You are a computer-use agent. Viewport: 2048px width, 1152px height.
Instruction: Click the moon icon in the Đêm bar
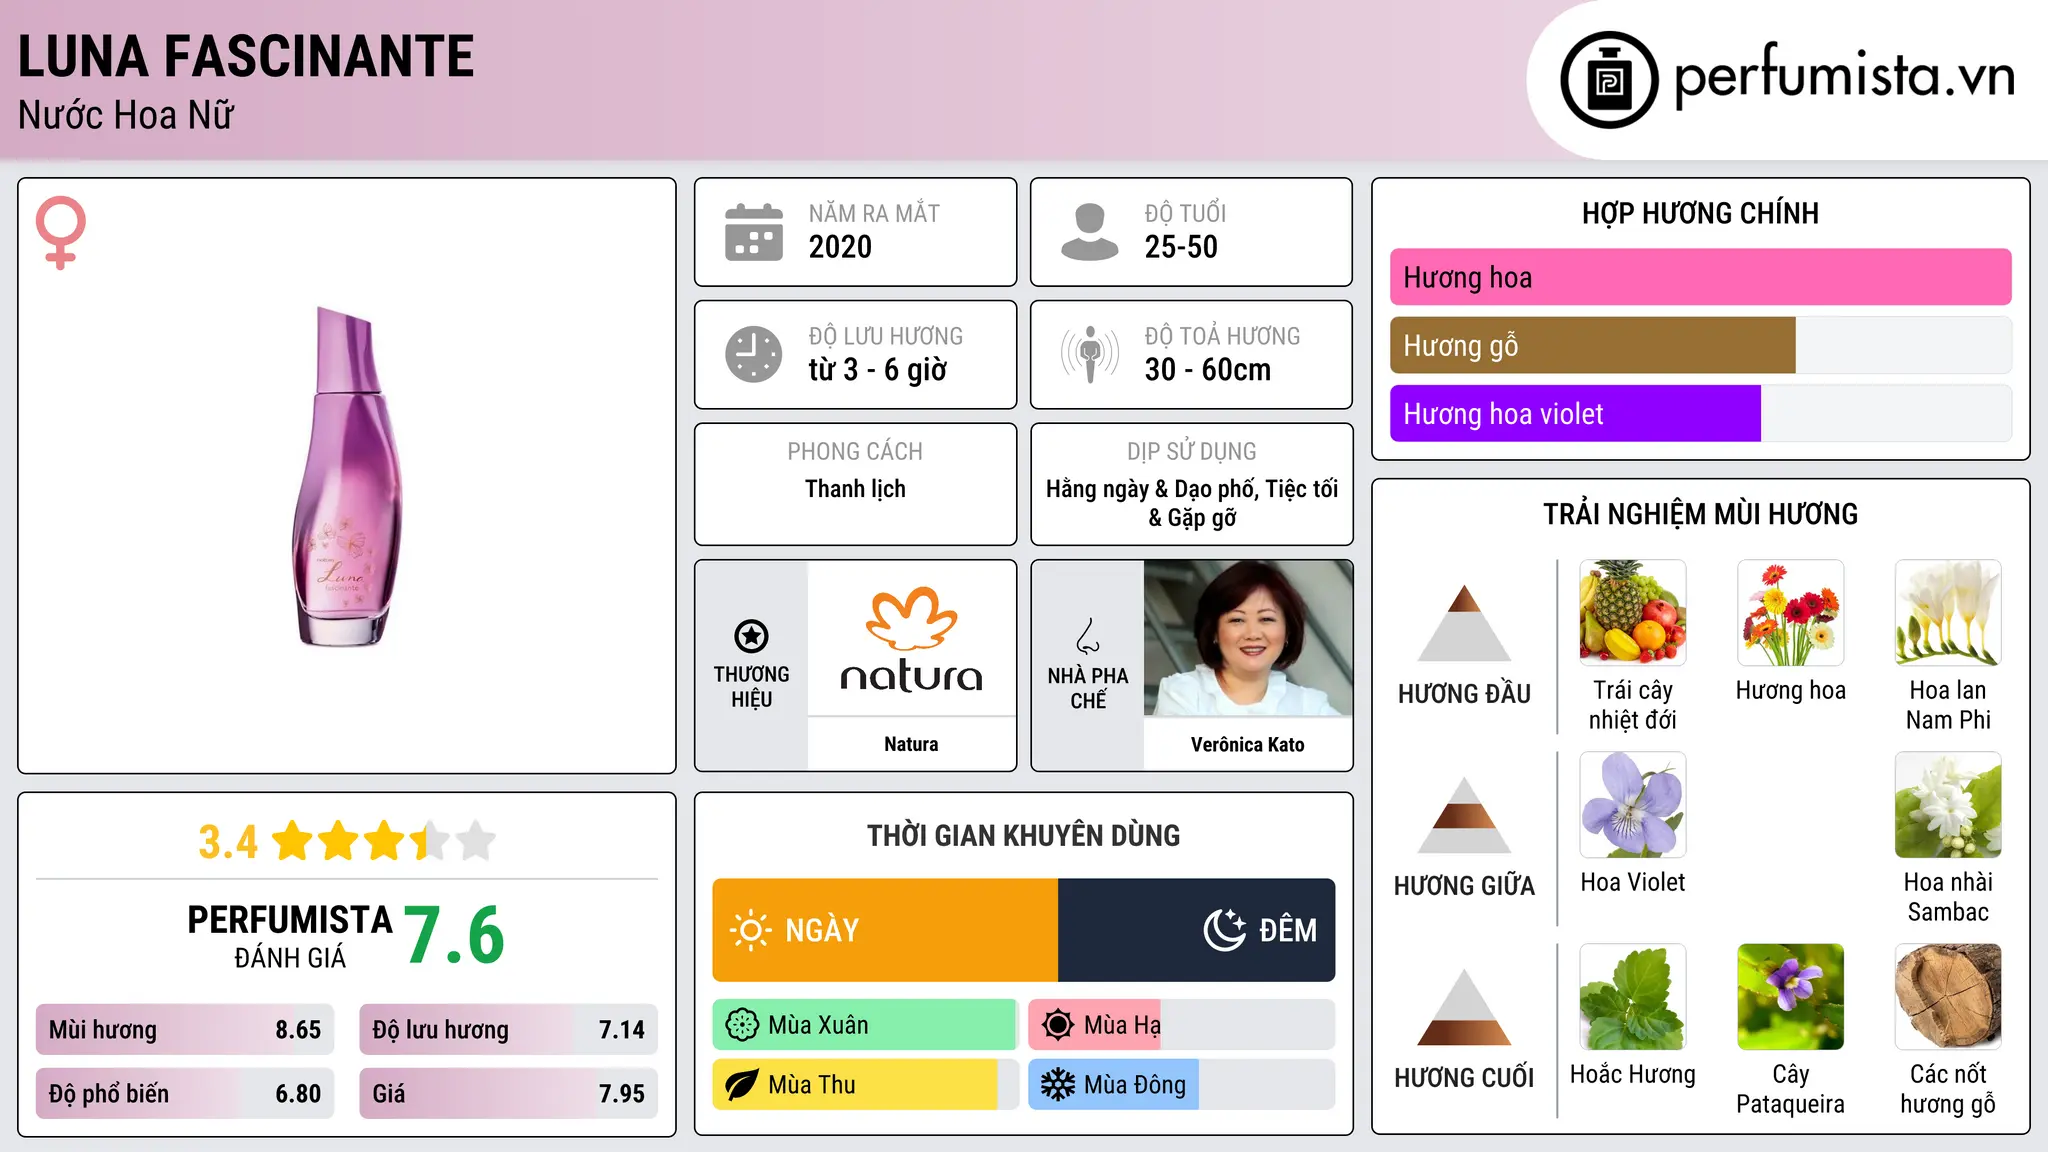click(1225, 930)
